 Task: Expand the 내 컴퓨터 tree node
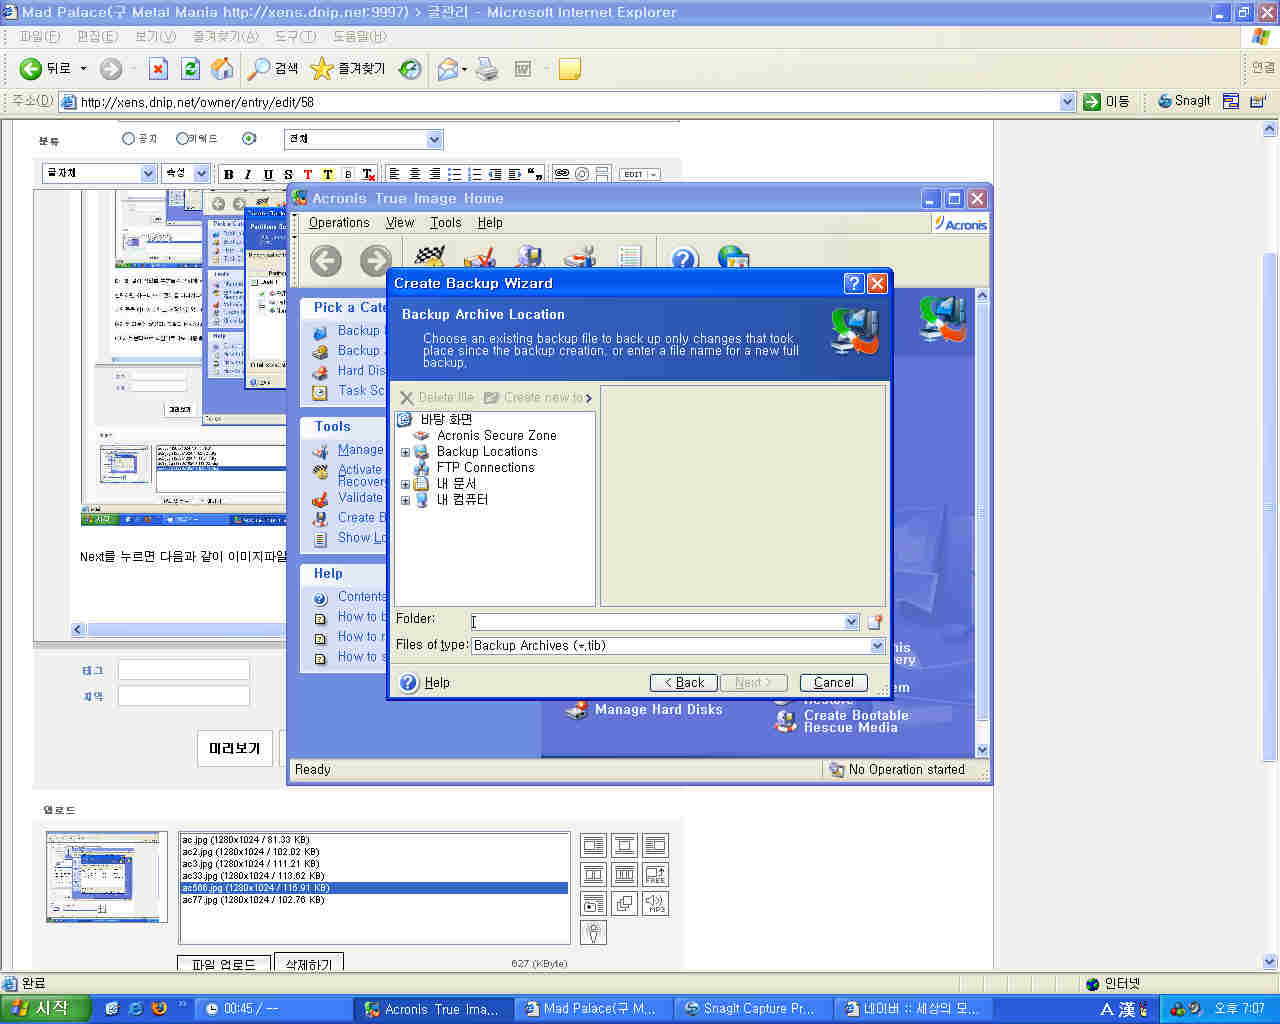tap(405, 500)
